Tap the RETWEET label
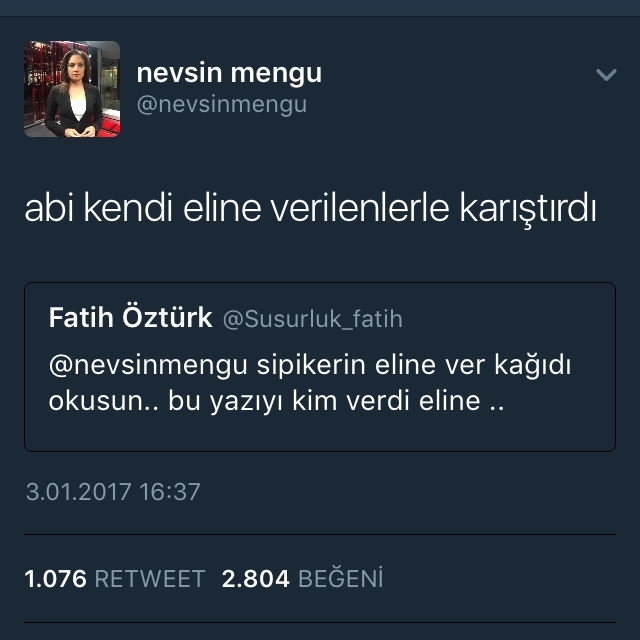Screen dimensions: 640x640 pyautogui.click(x=150, y=579)
